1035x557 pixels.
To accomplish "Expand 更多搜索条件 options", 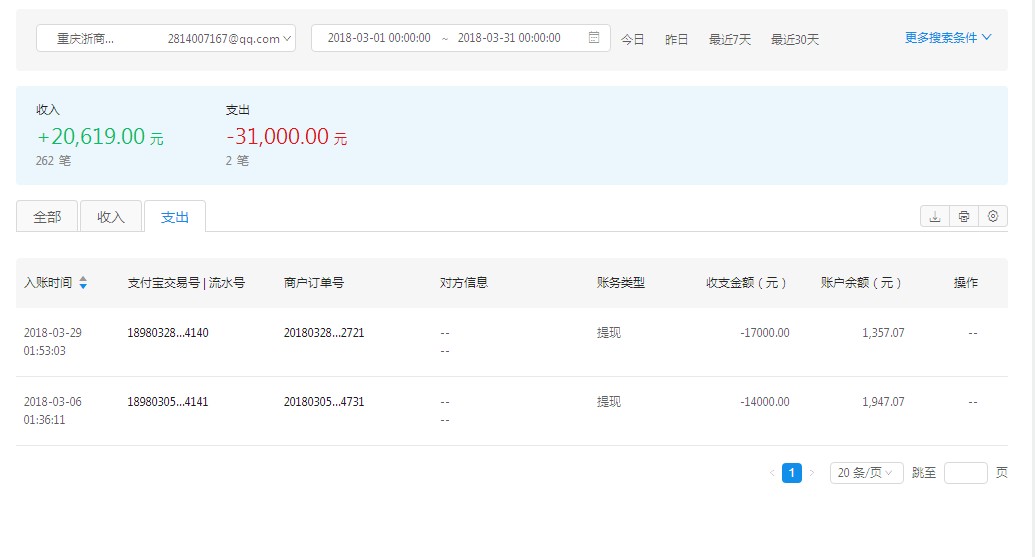I will click(x=948, y=38).
